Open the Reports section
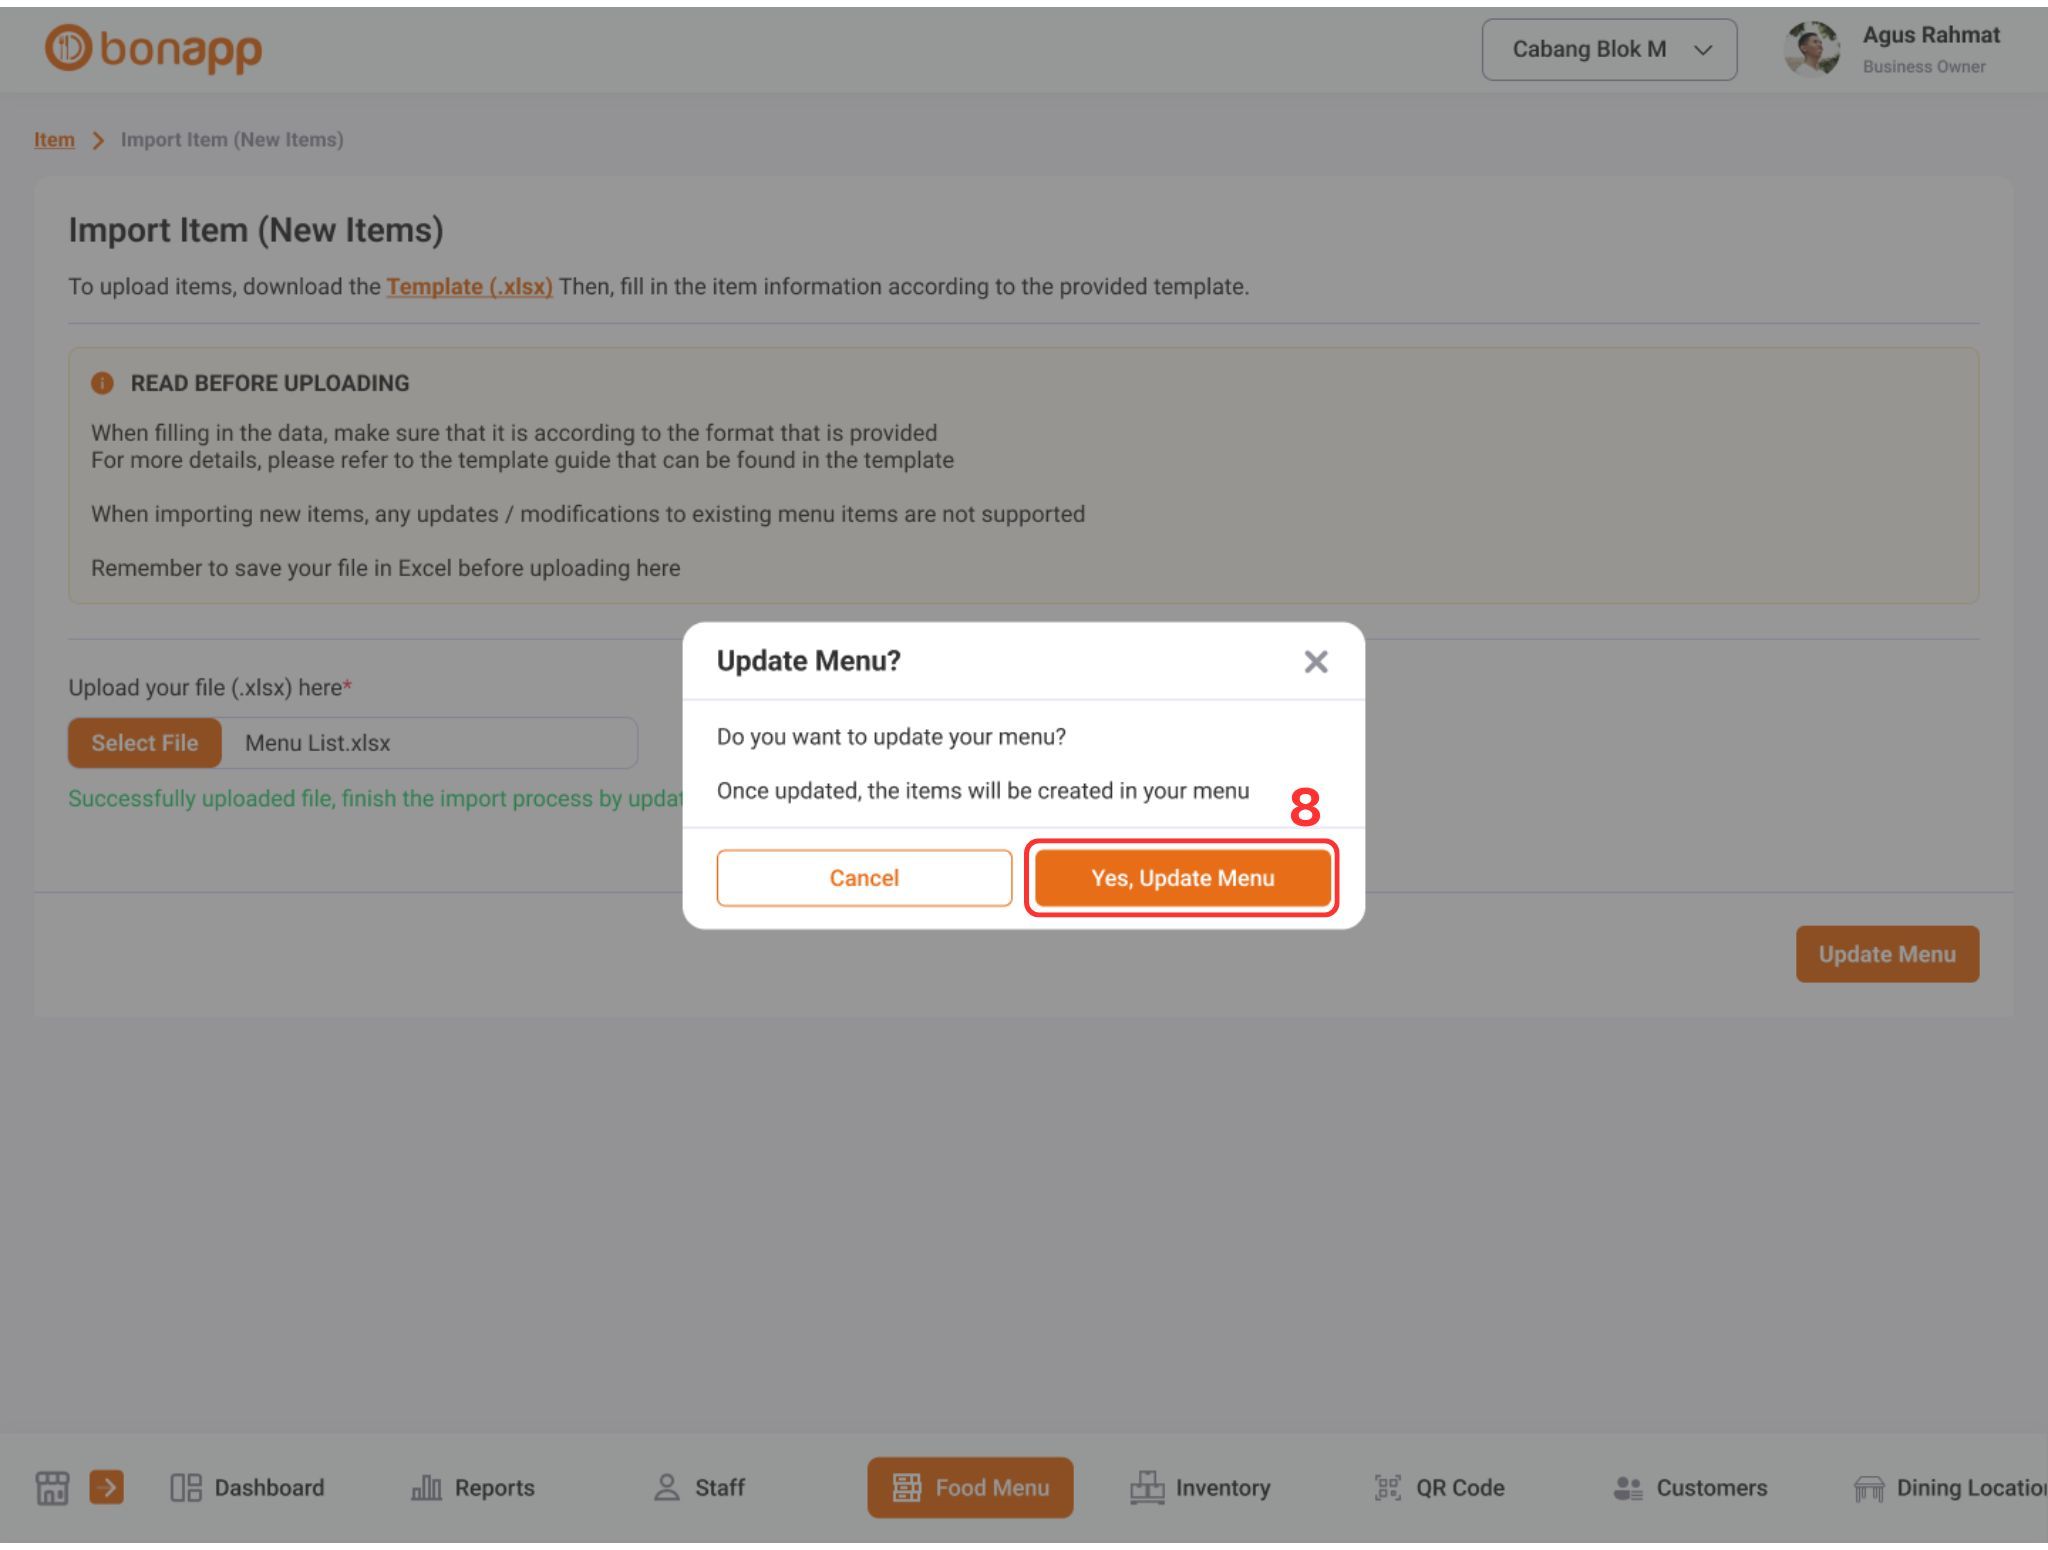The width and height of the screenshot is (2048, 1550). point(473,1487)
